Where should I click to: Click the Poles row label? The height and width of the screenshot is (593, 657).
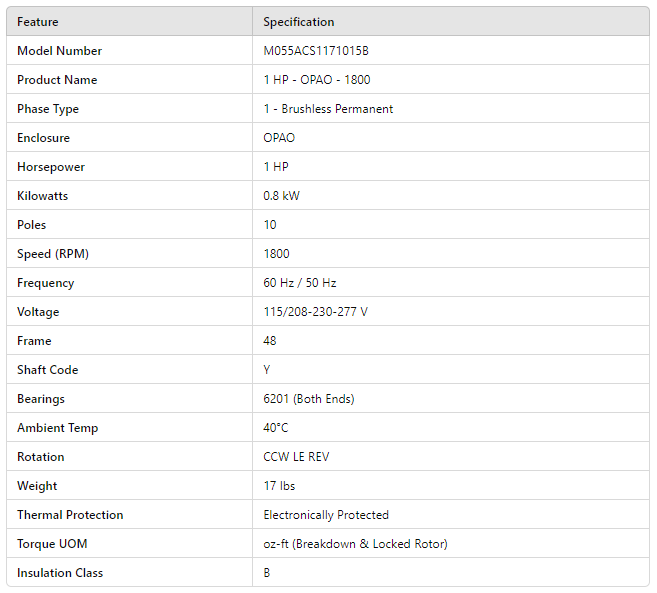(32, 225)
